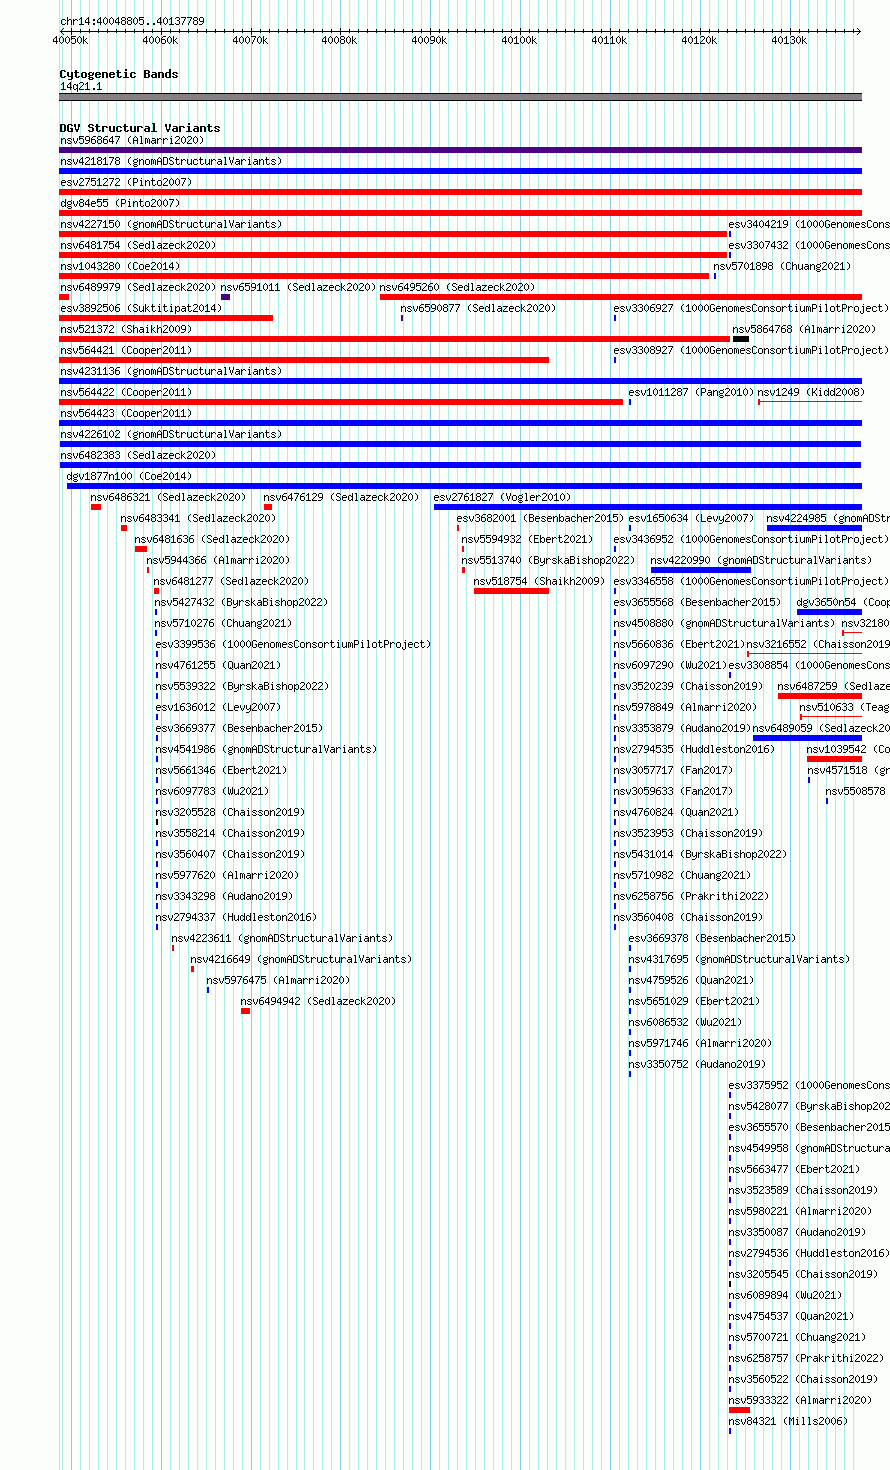Open nsv6482383 (Sedlazeck2020) label
The width and height of the screenshot is (890, 1470).
click(138, 455)
